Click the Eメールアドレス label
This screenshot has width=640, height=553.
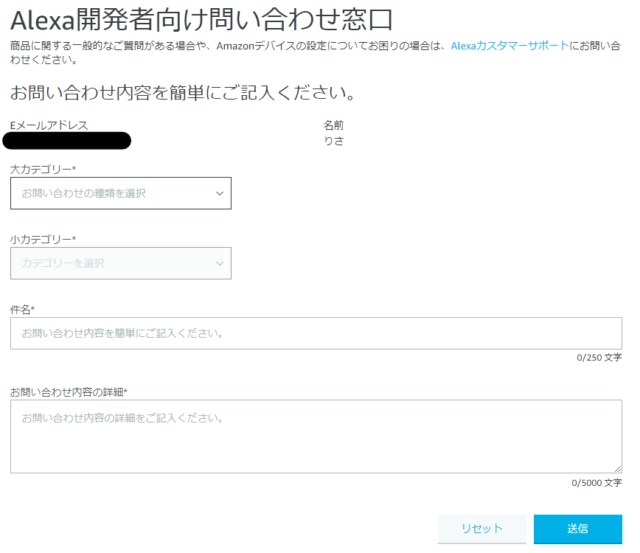(49, 125)
